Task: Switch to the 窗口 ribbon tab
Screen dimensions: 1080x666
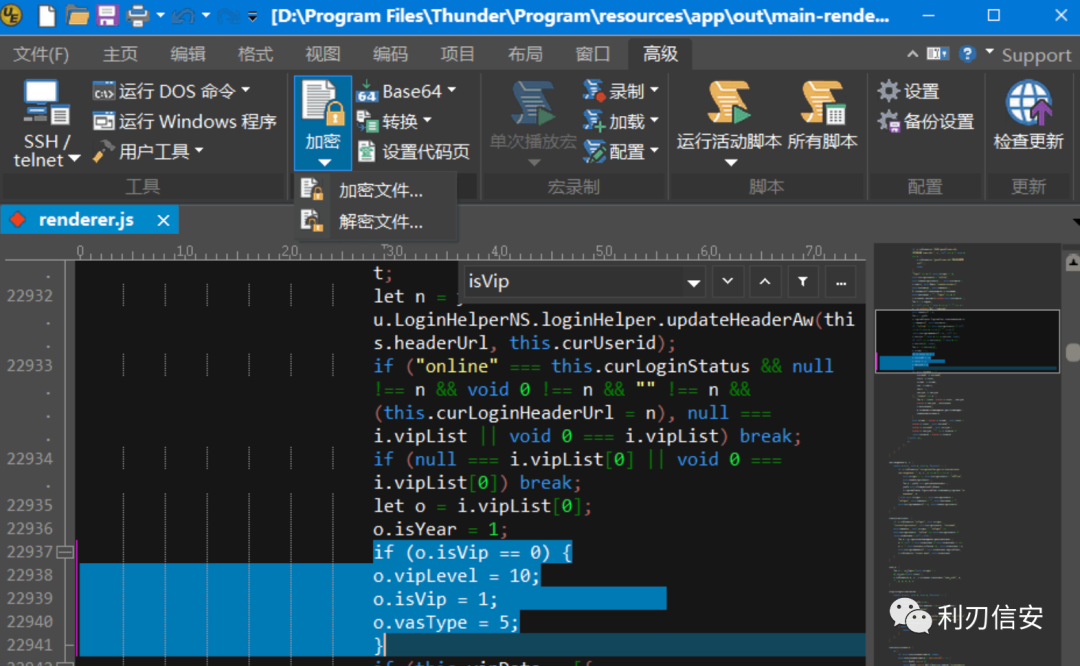Action: (x=592, y=54)
